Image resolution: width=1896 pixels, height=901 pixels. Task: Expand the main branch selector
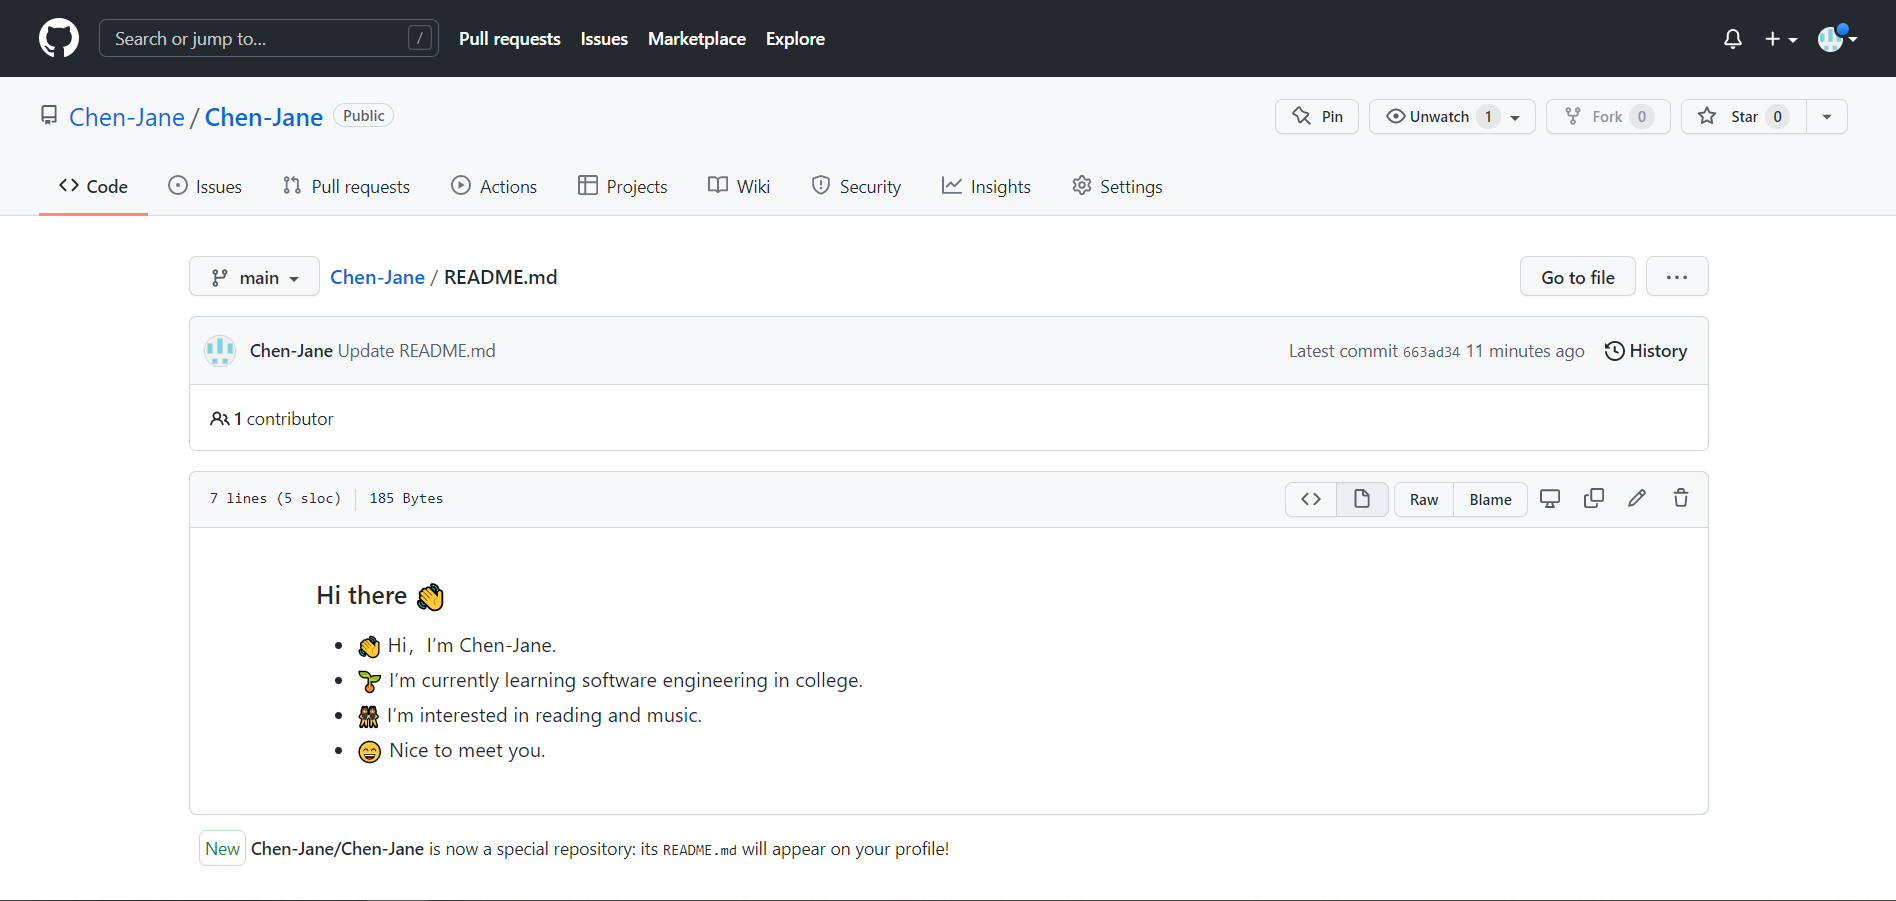coord(254,277)
